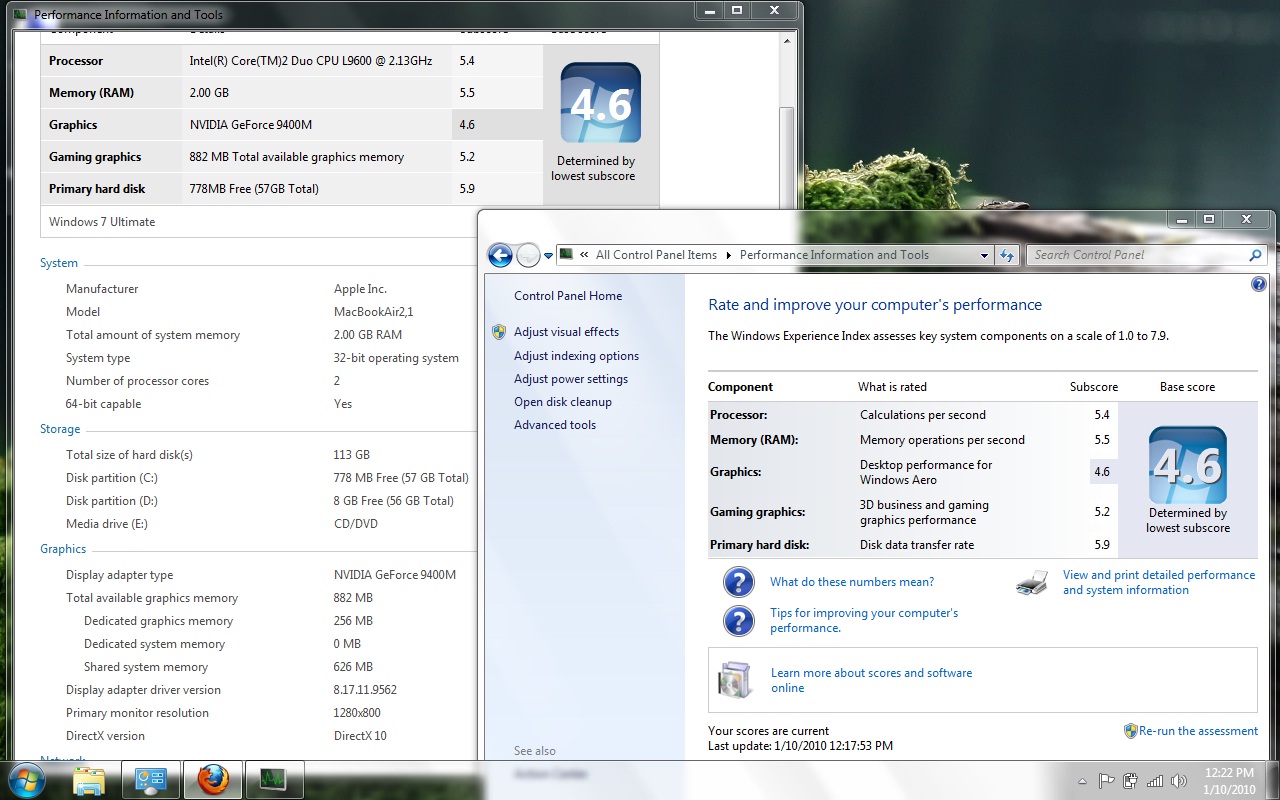Click the network signal tray icon
Screen dimensions: 1280x800
point(1155,781)
